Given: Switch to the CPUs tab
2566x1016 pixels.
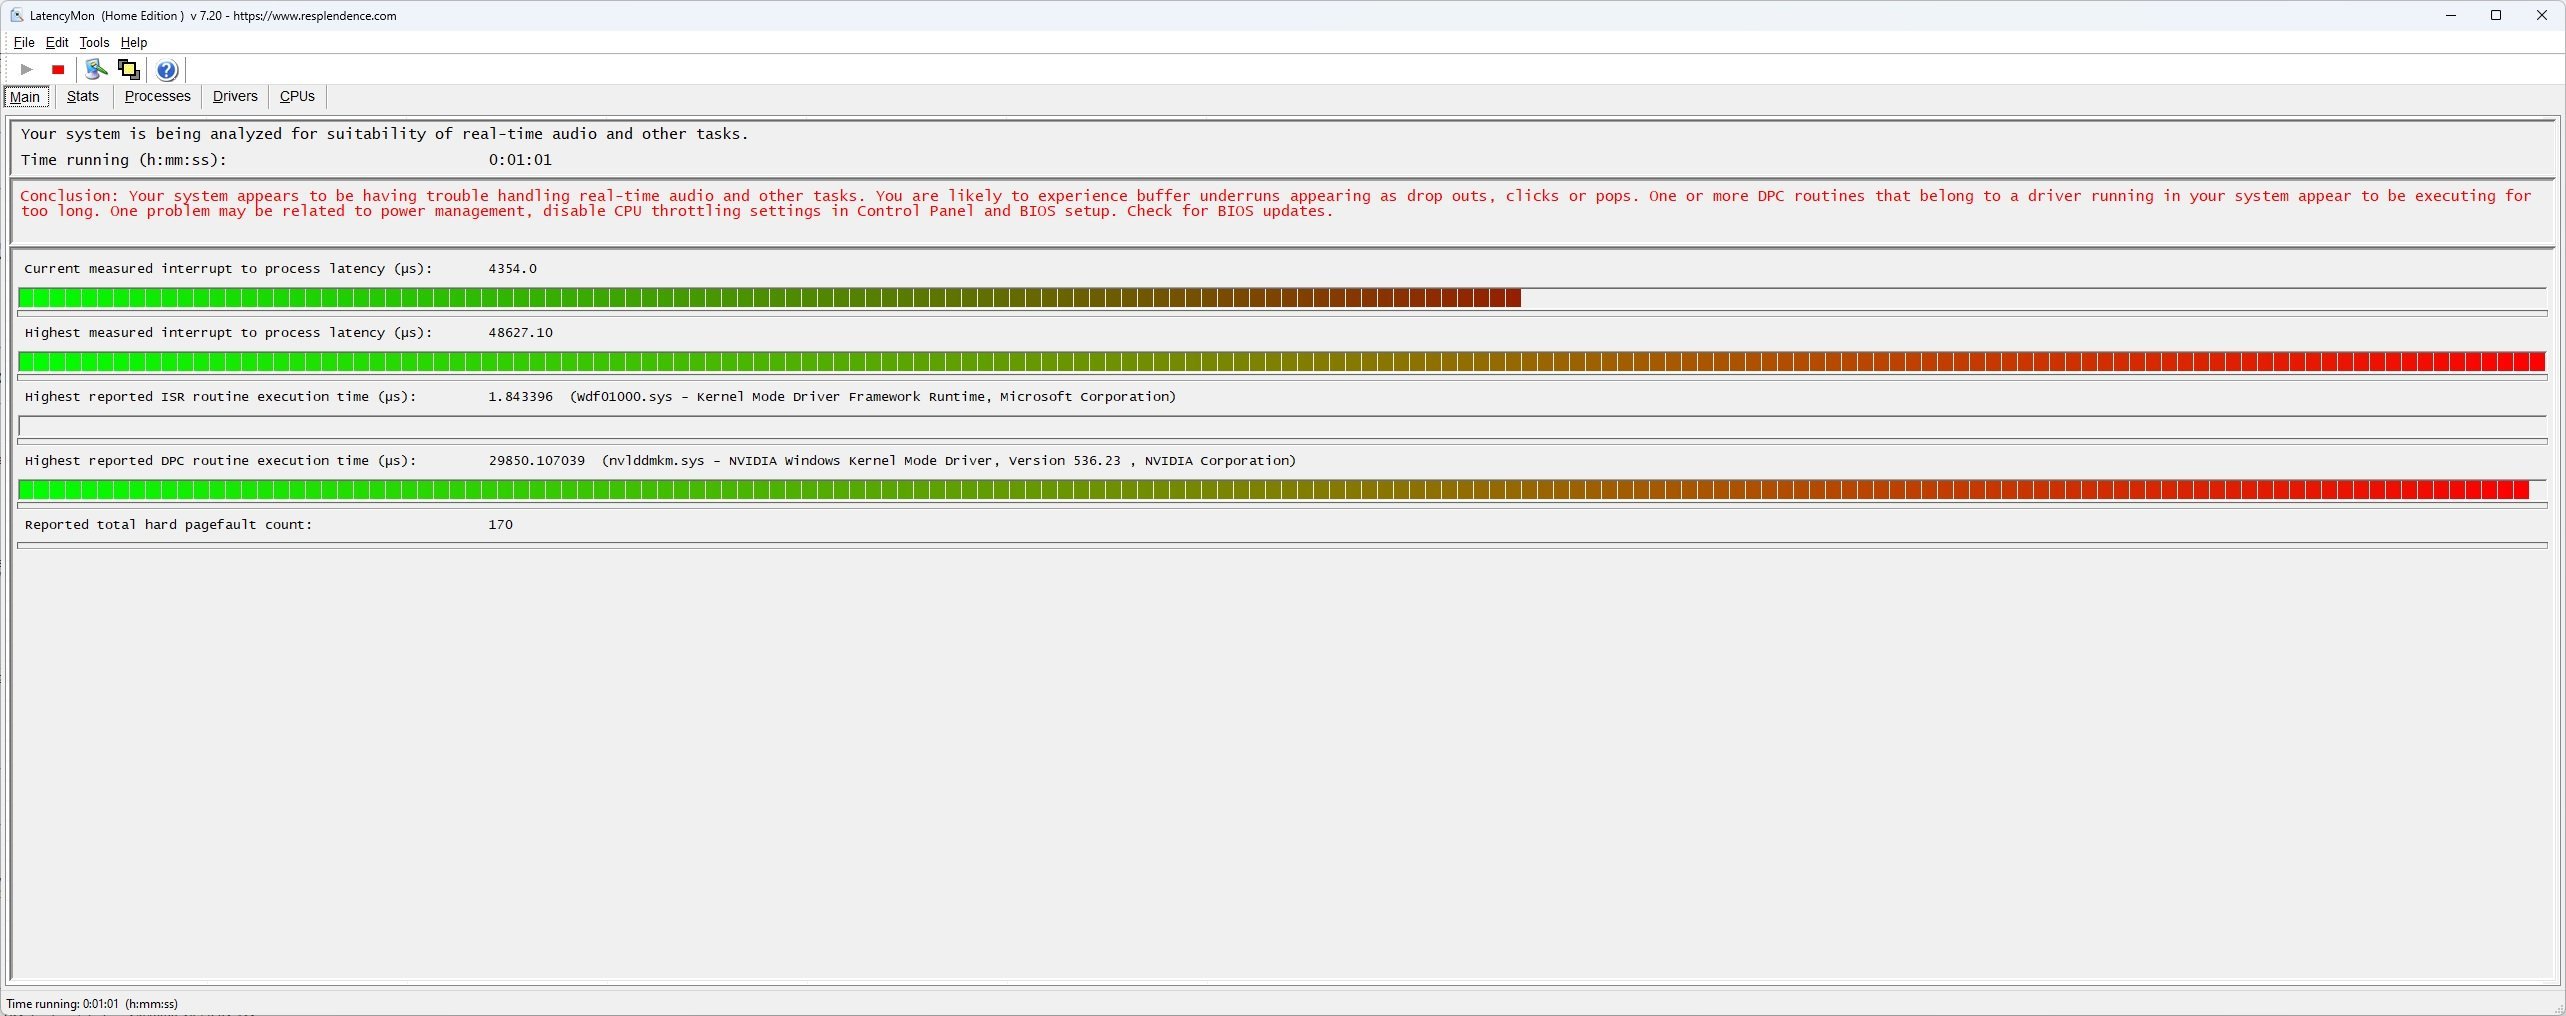Looking at the screenshot, I should coord(297,96).
